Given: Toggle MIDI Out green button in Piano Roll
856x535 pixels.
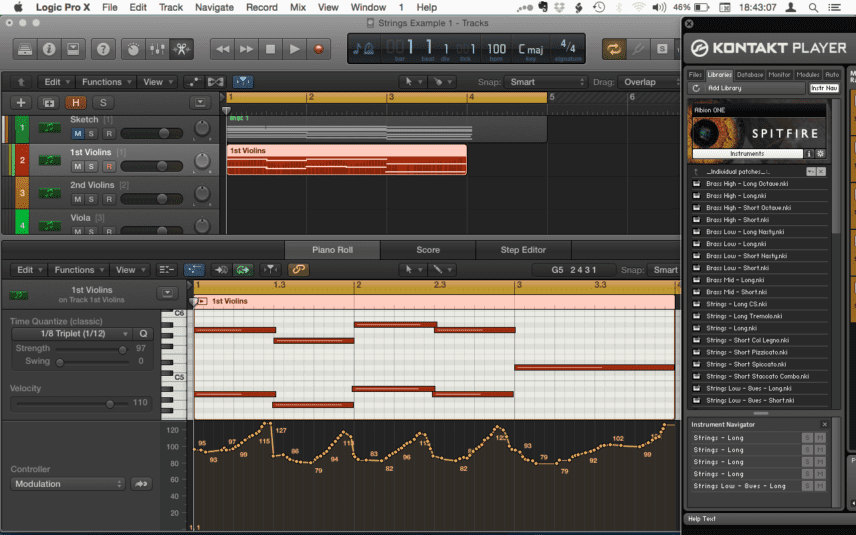Looking at the screenshot, I should [243, 270].
